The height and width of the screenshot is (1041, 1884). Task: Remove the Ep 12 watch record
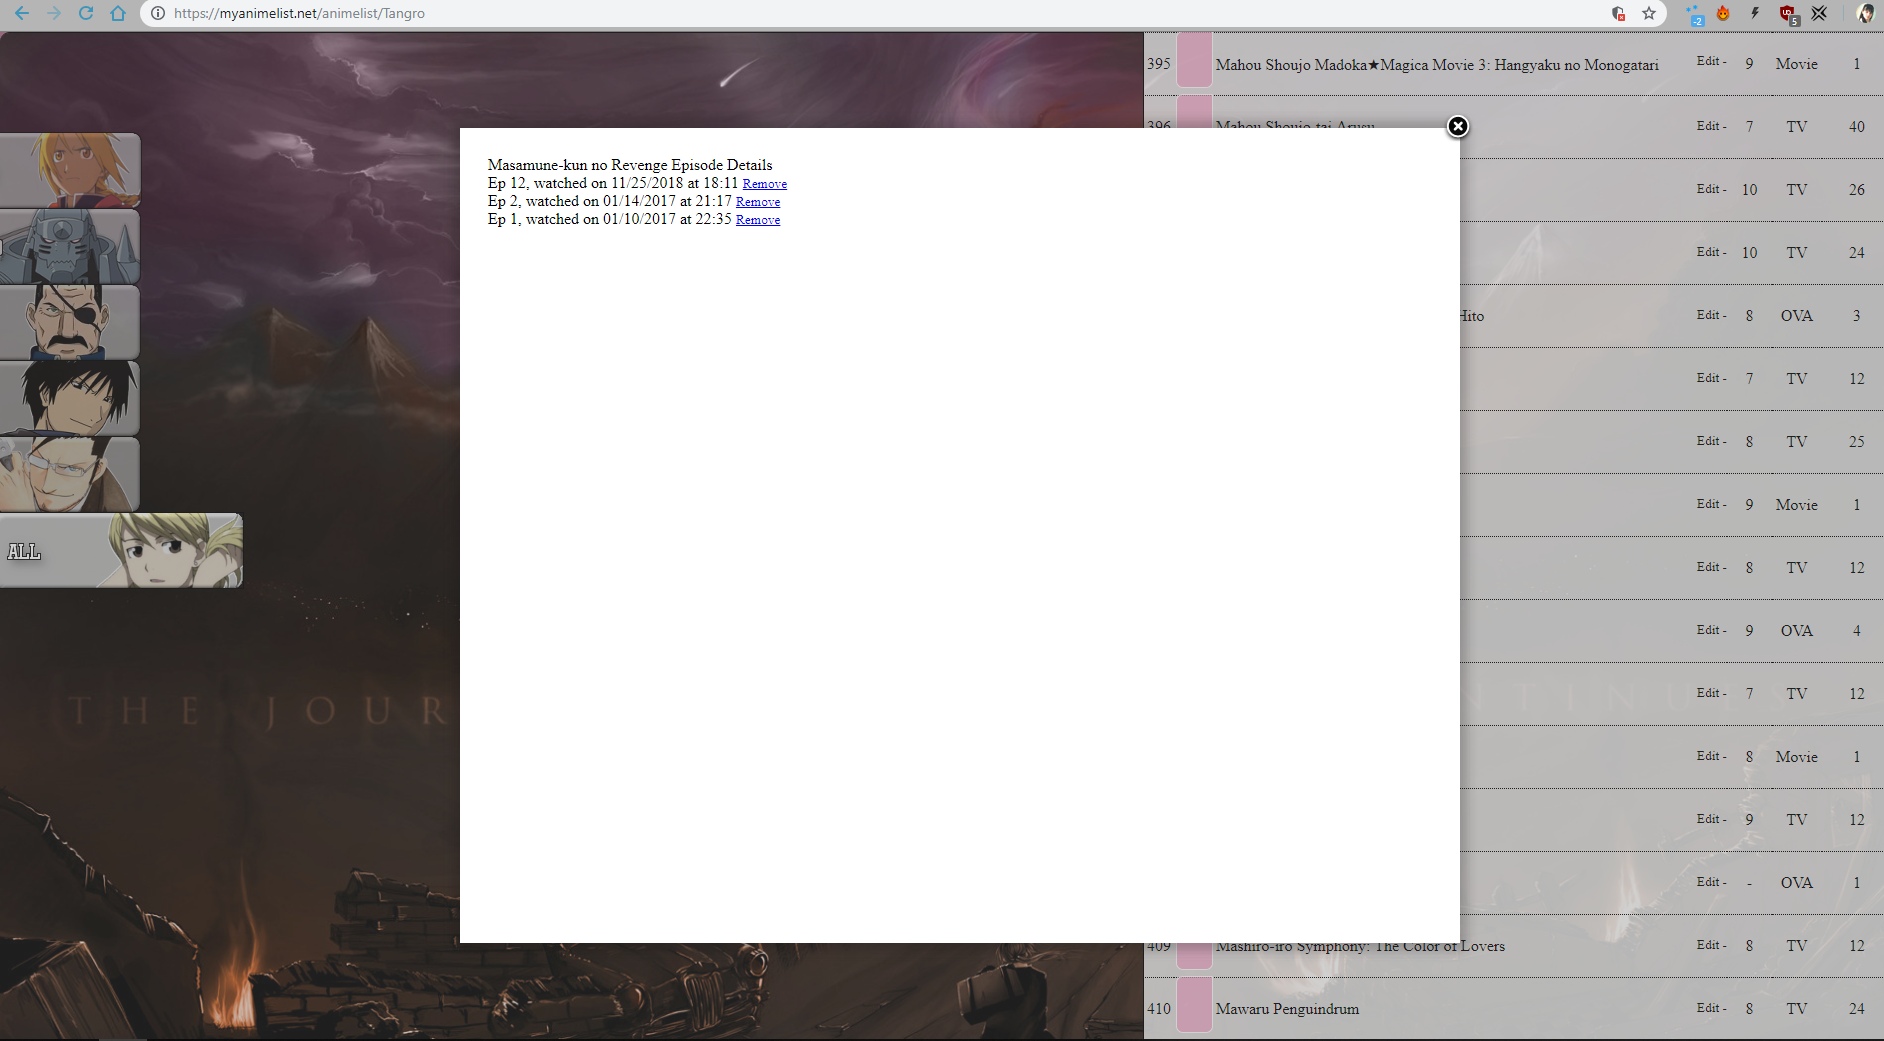(x=764, y=184)
